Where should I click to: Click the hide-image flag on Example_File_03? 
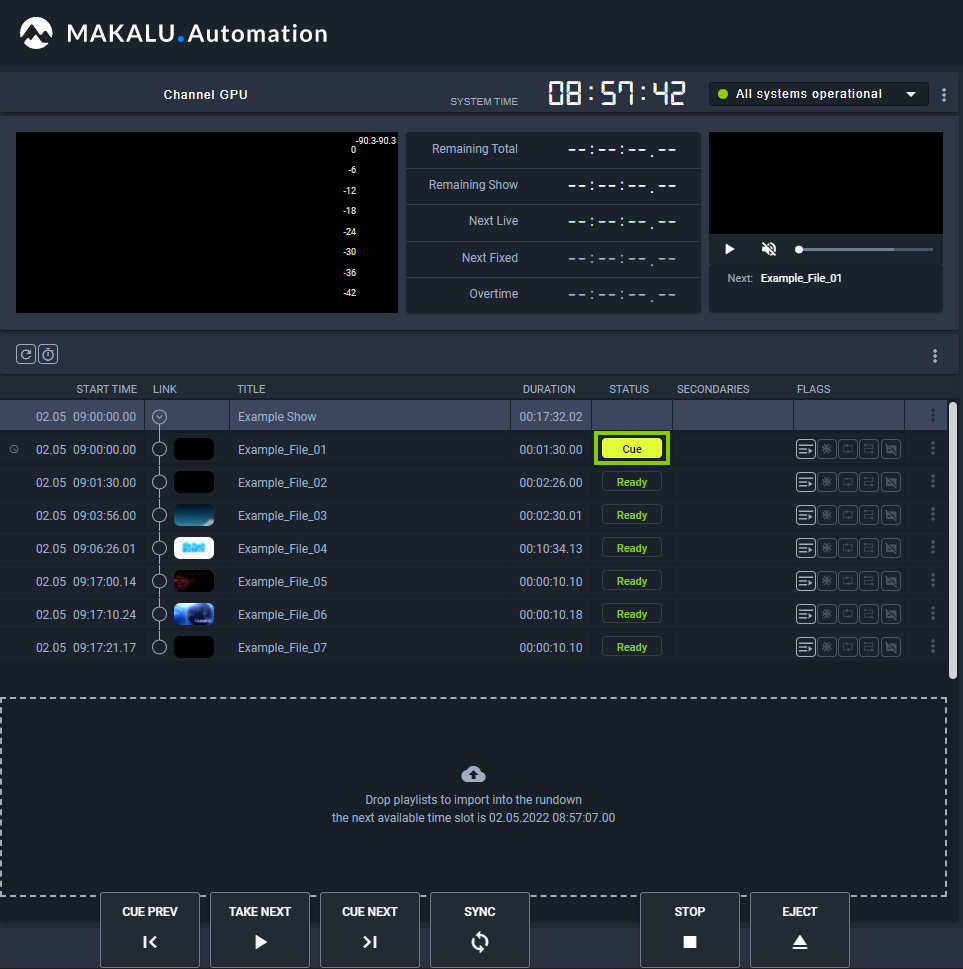tap(891, 515)
